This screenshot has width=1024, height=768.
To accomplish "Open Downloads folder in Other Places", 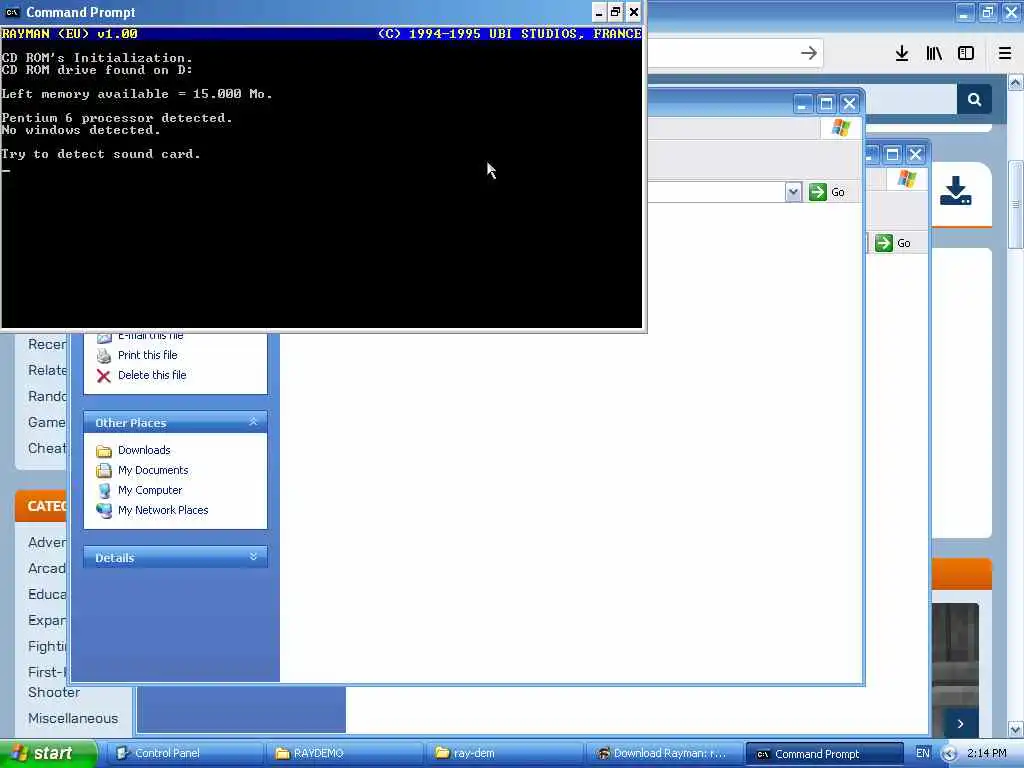I will pyautogui.click(x=144, y=450).
